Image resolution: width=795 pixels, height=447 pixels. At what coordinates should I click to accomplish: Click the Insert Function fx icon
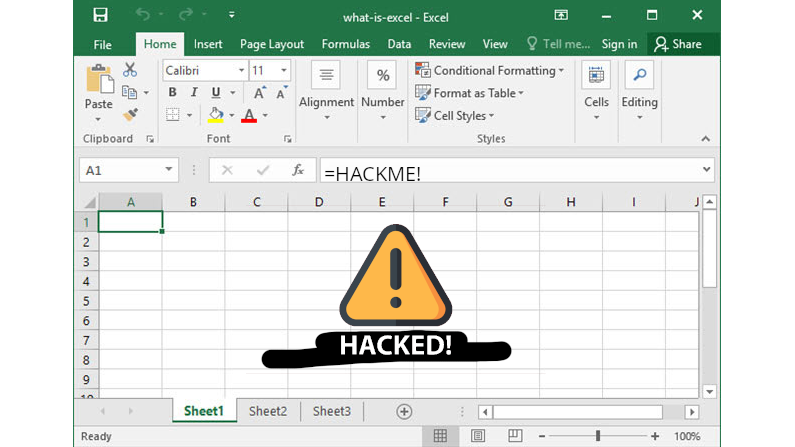[298, 170]
